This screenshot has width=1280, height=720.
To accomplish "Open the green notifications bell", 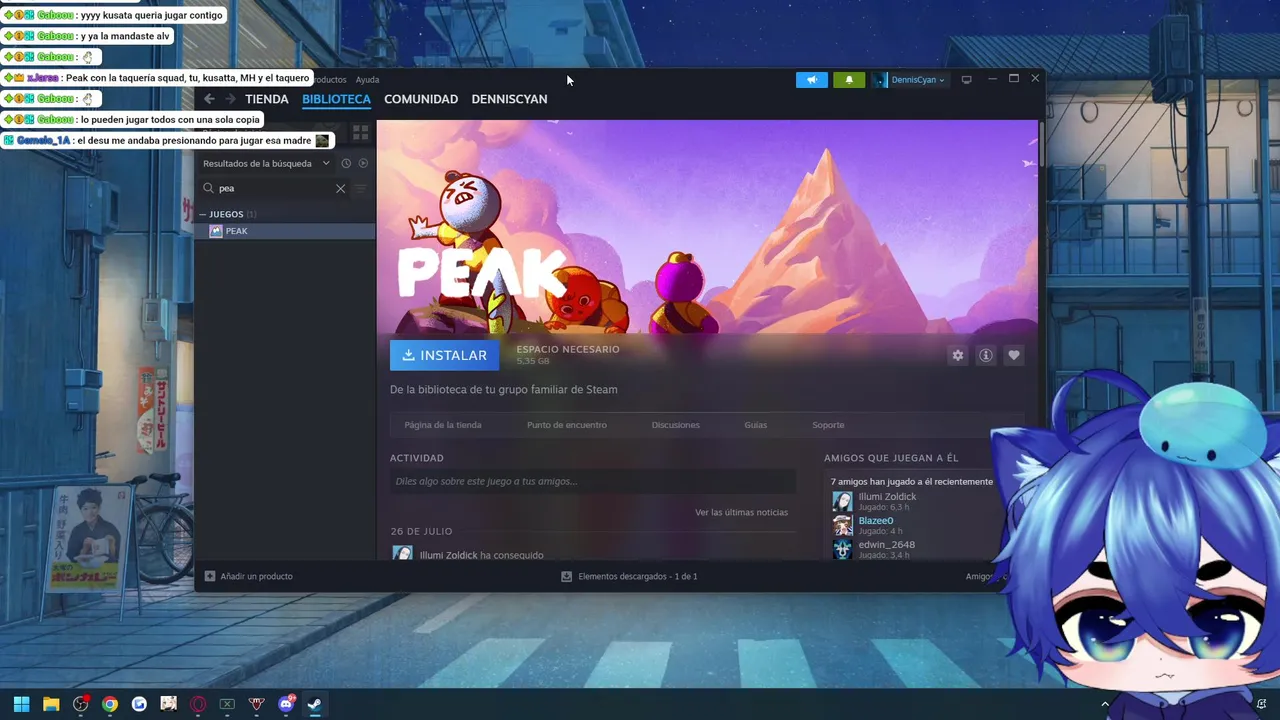I will tap(849, 80).
